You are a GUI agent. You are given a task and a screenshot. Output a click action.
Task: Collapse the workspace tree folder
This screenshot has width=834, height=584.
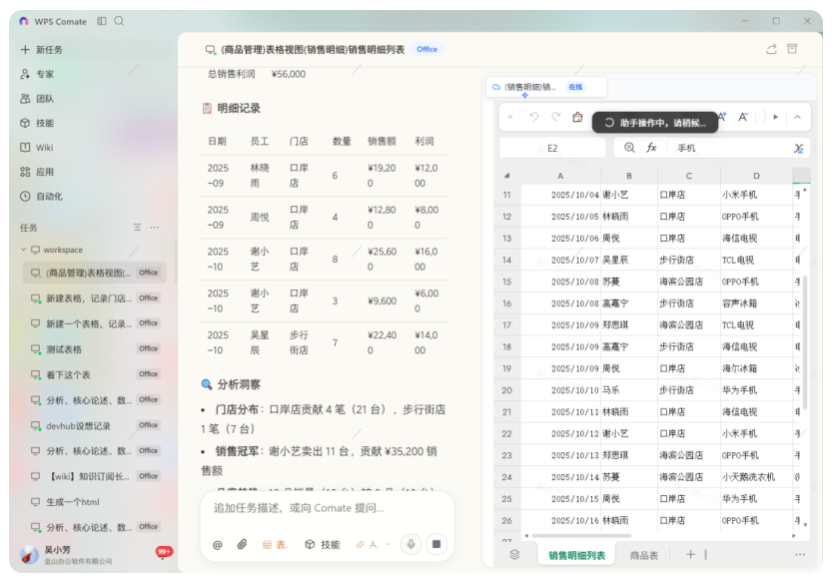pyautogui.click(x=23, y=249)
